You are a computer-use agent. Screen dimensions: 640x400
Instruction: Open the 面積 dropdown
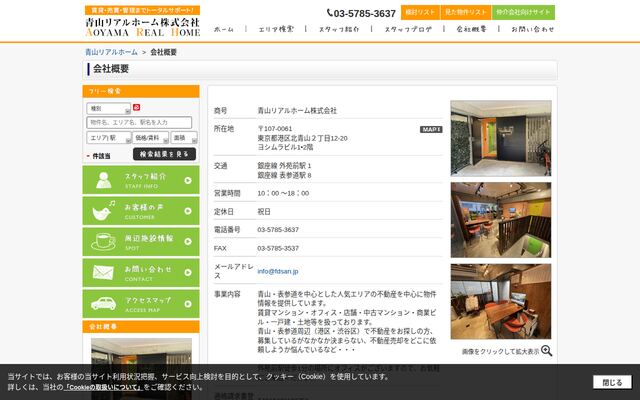[x=184, y=138]
